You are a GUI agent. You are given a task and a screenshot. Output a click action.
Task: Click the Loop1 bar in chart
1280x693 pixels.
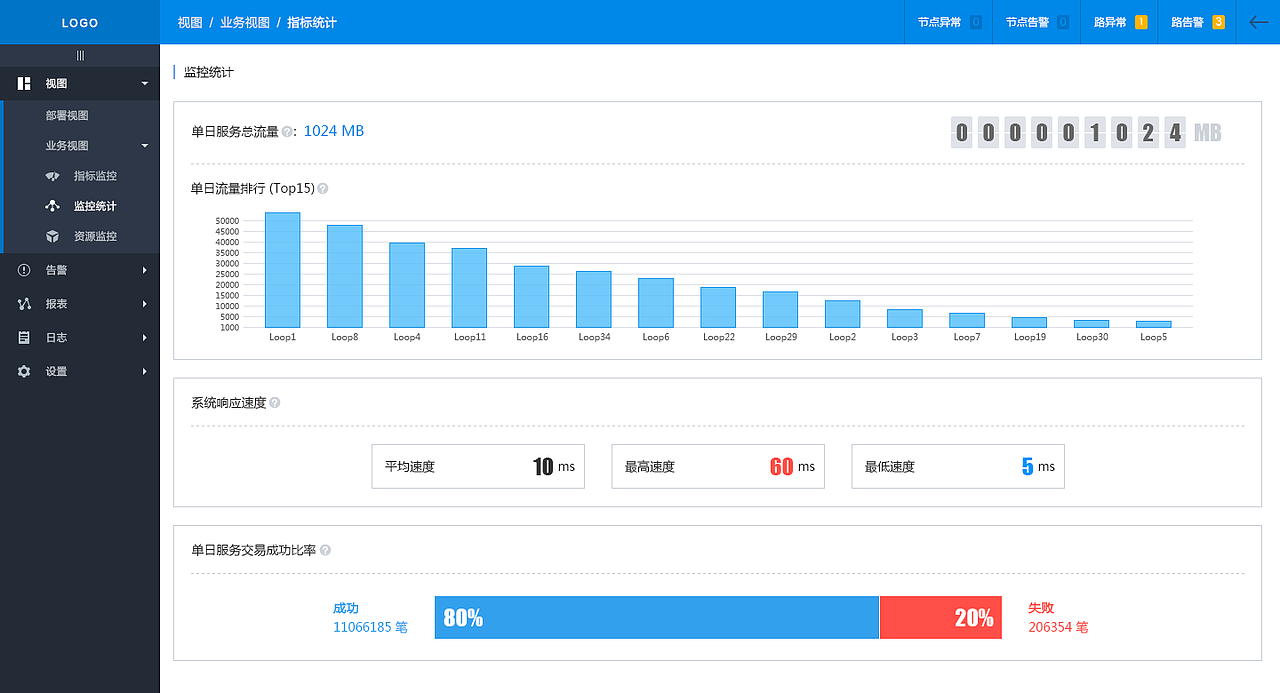283,270
